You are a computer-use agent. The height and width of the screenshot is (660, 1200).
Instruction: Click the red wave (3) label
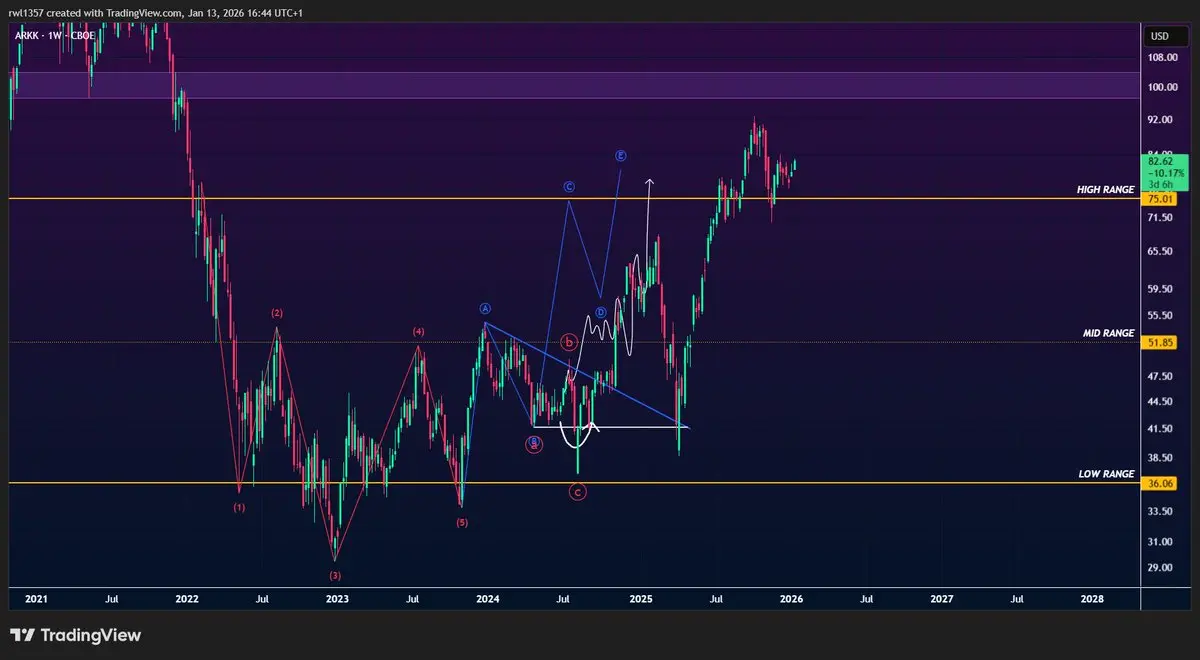(335, 575)
